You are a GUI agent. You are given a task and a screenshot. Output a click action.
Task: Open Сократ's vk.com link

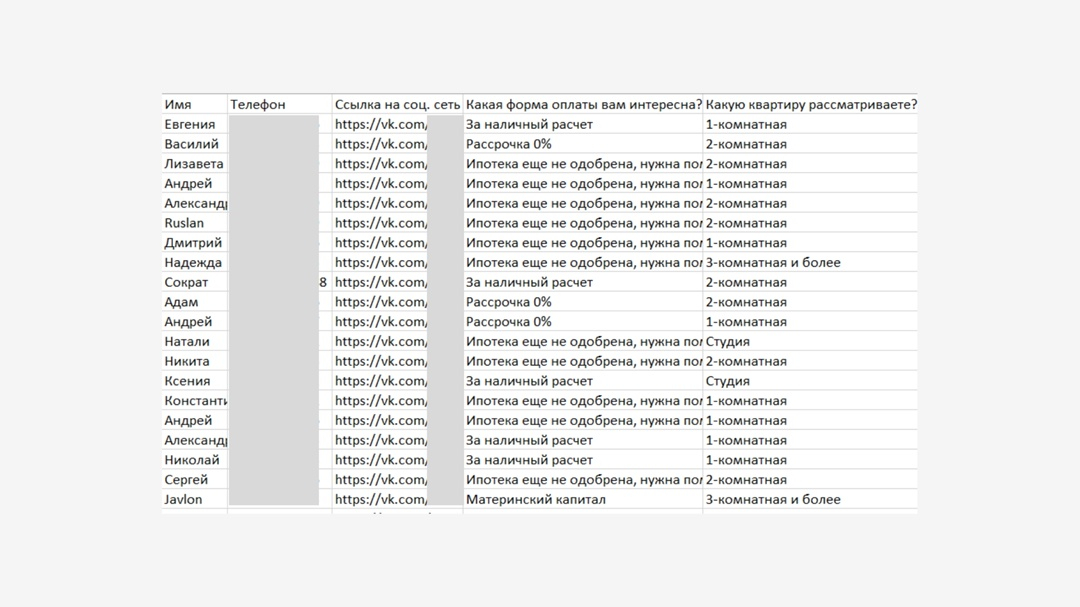pyautogui.click(x=381, y=282)
